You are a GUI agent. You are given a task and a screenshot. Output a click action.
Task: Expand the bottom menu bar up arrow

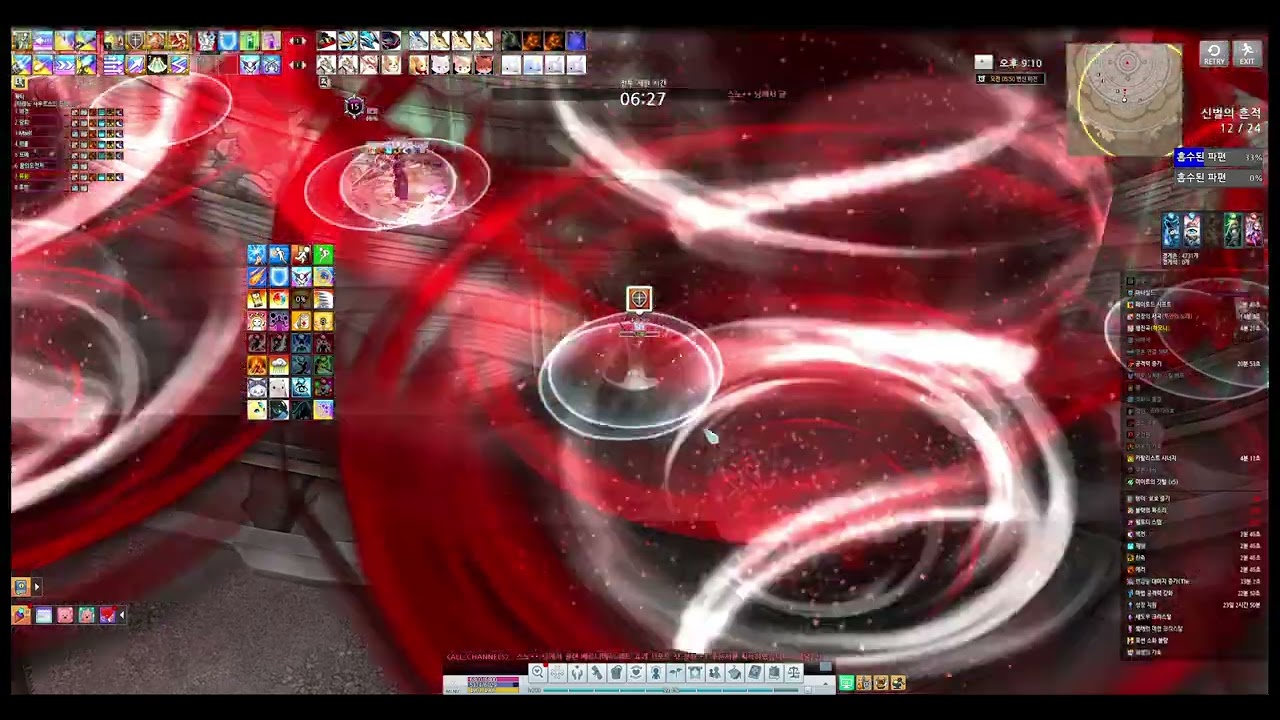pos(825,684)
